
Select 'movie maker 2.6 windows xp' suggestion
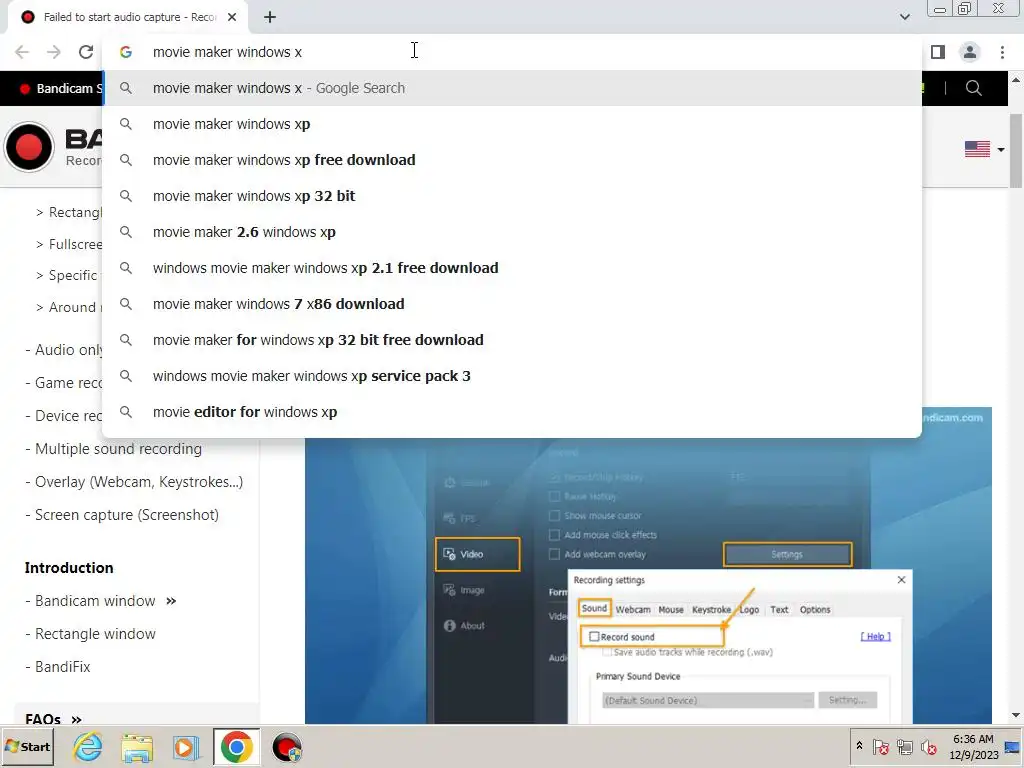coord(513,232)
